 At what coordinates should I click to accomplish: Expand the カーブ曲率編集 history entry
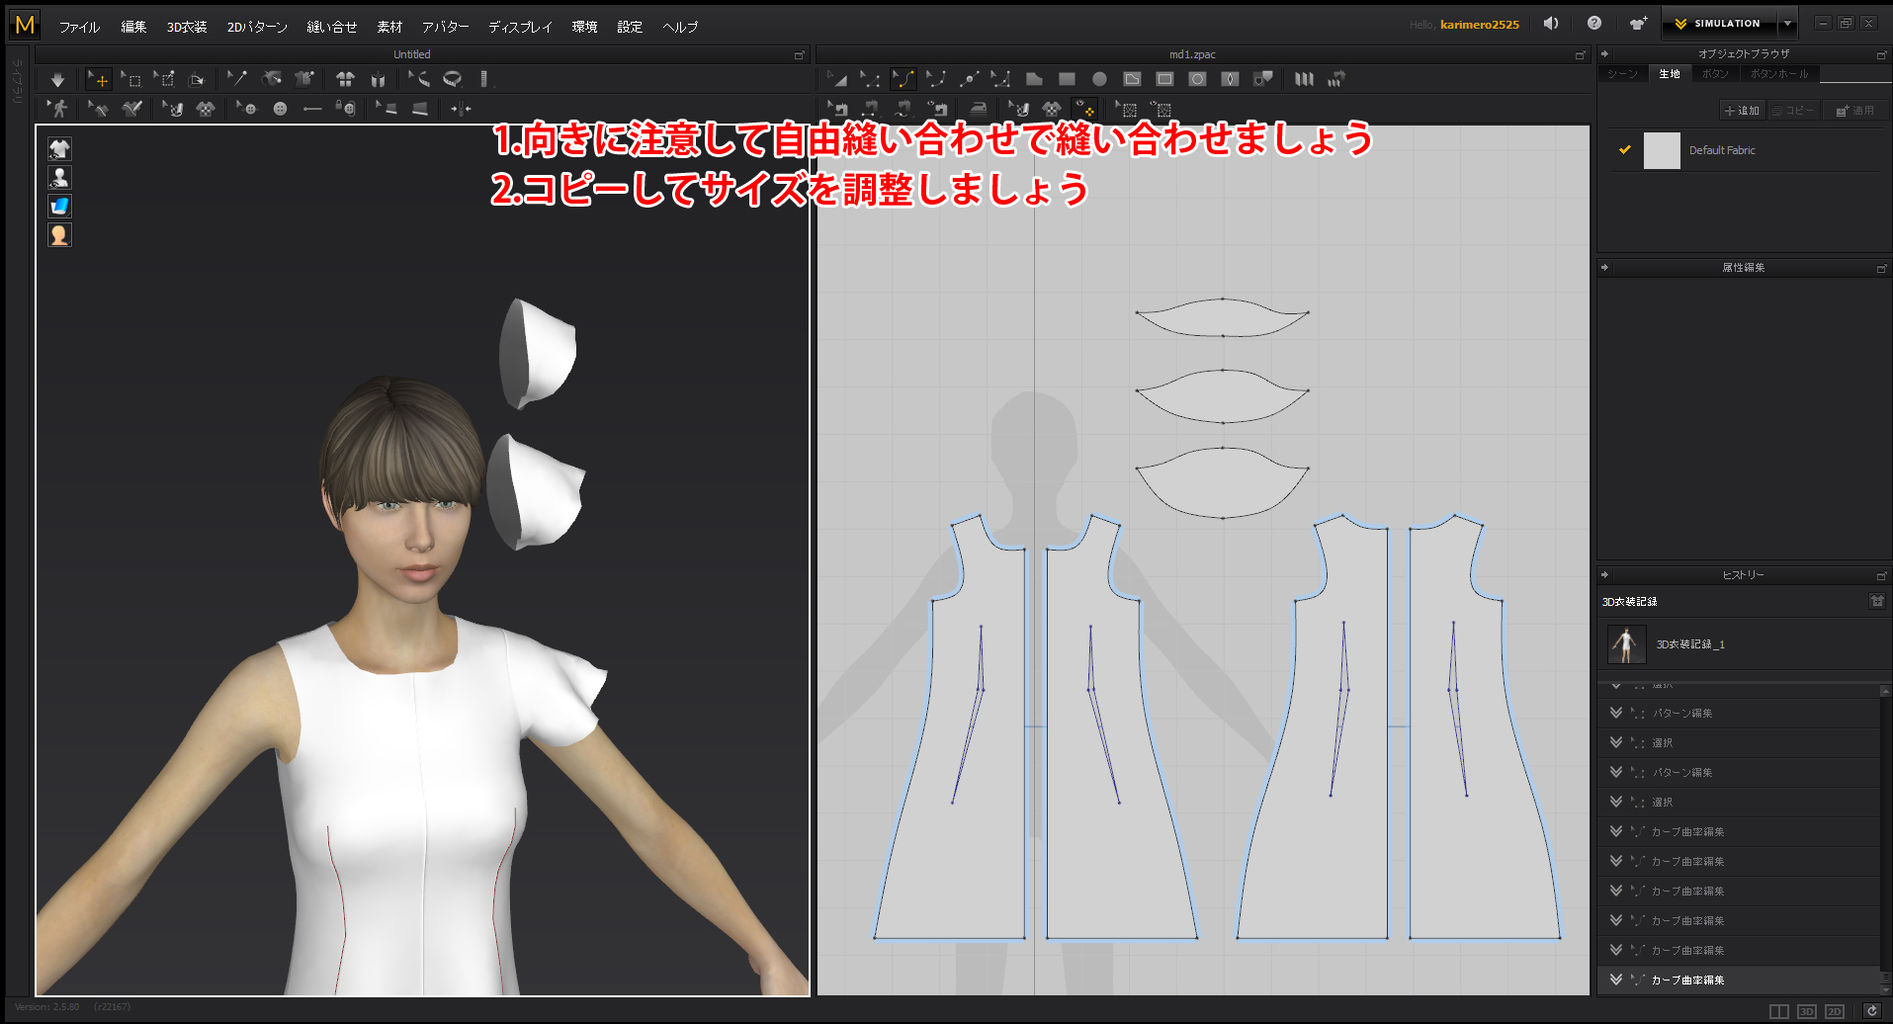[1617, 980]
